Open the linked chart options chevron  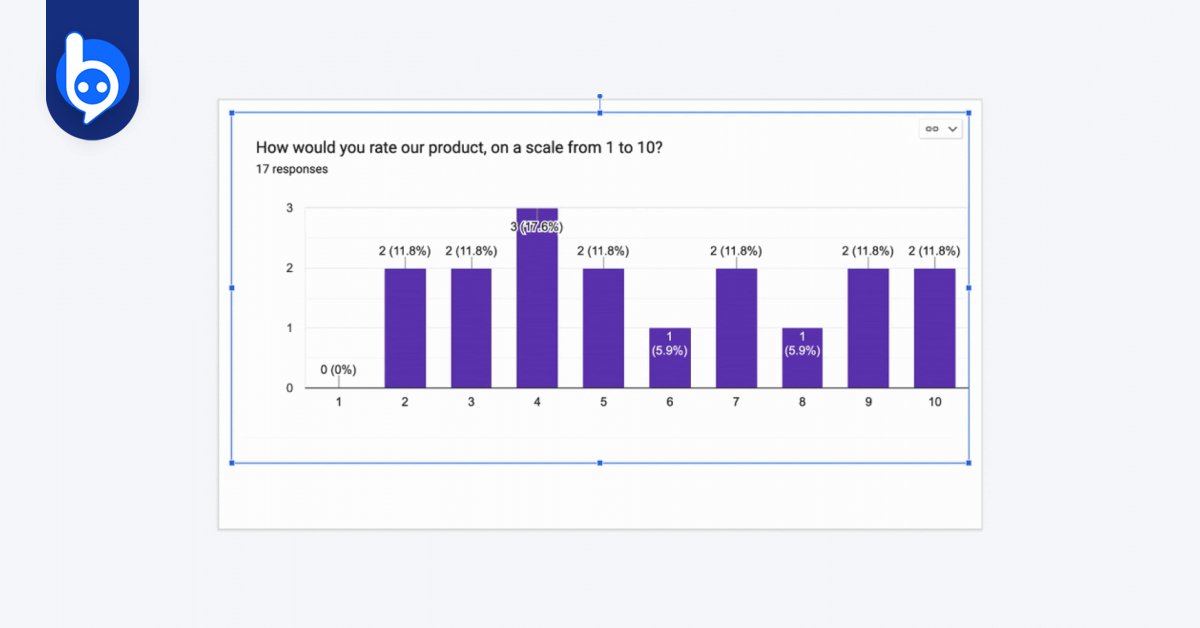click(952, 129)
